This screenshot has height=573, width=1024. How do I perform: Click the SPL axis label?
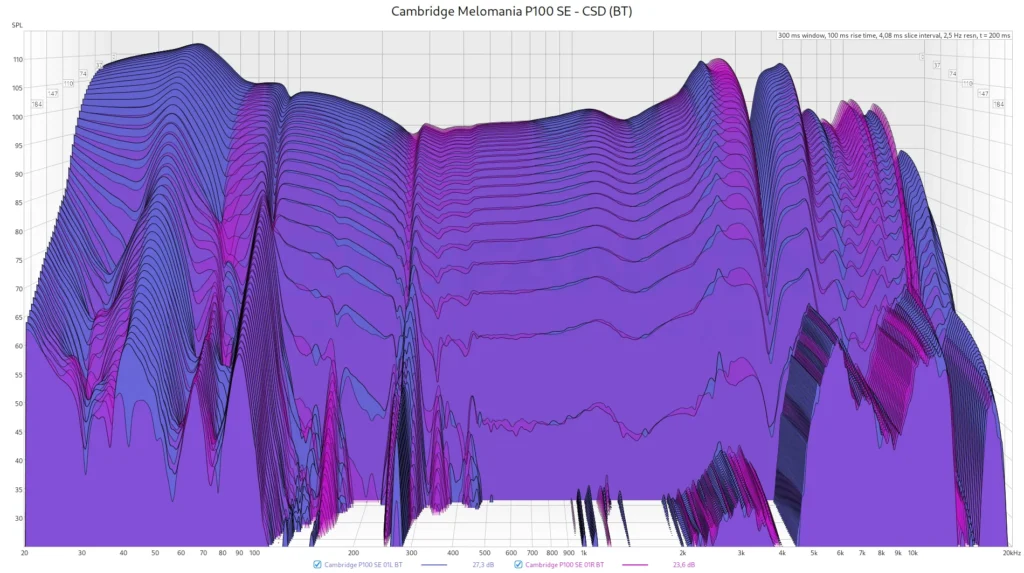[17, 25]
